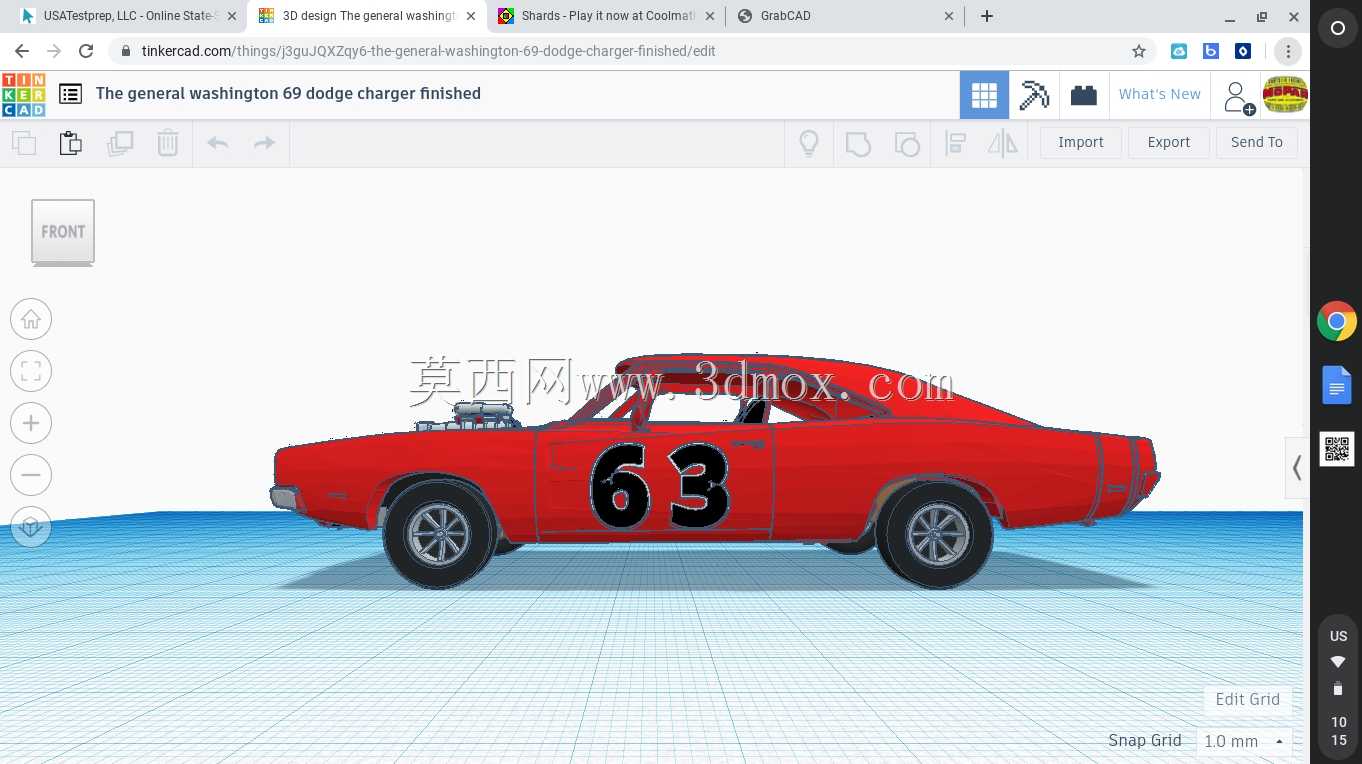Click the Paste clipboard icon
This screenshot has height=764, width=1362.
tap(70, 143)
